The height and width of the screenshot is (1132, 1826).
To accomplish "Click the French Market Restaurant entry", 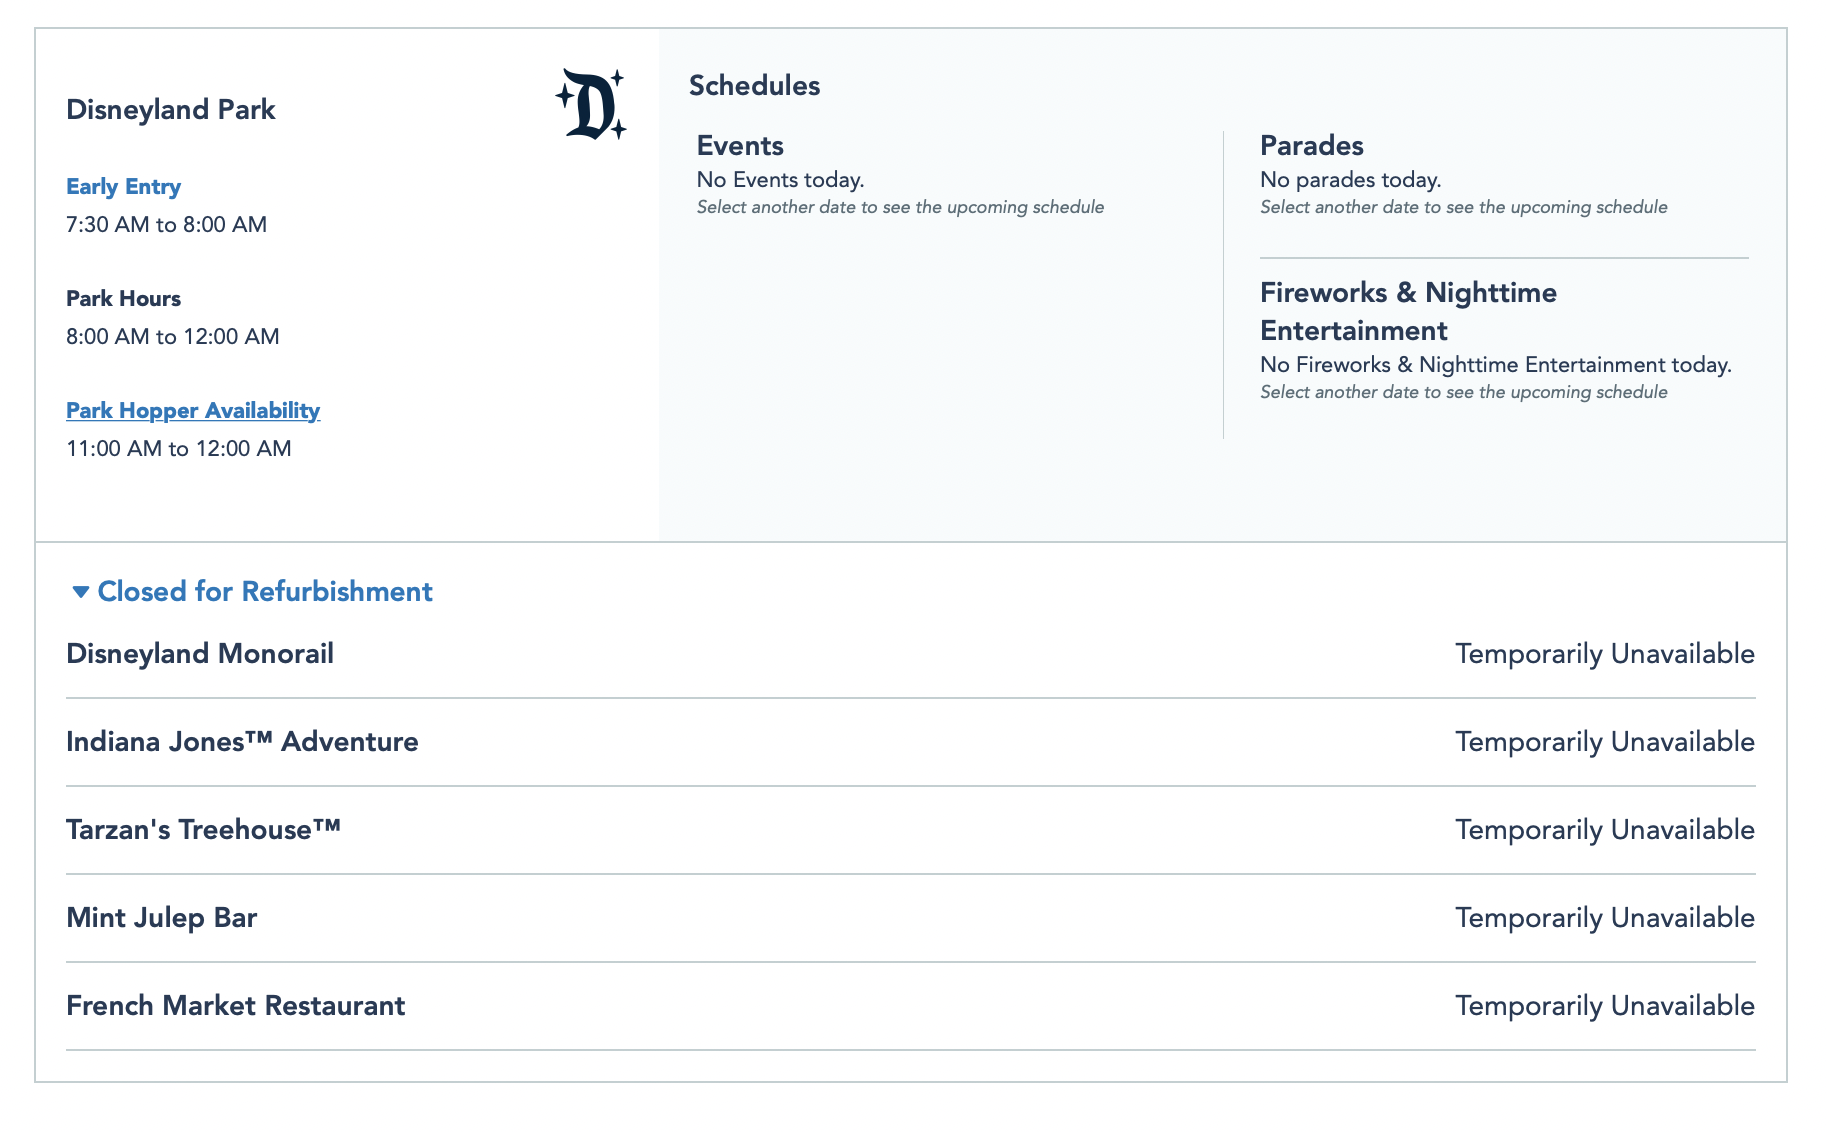I will 235,1006.
